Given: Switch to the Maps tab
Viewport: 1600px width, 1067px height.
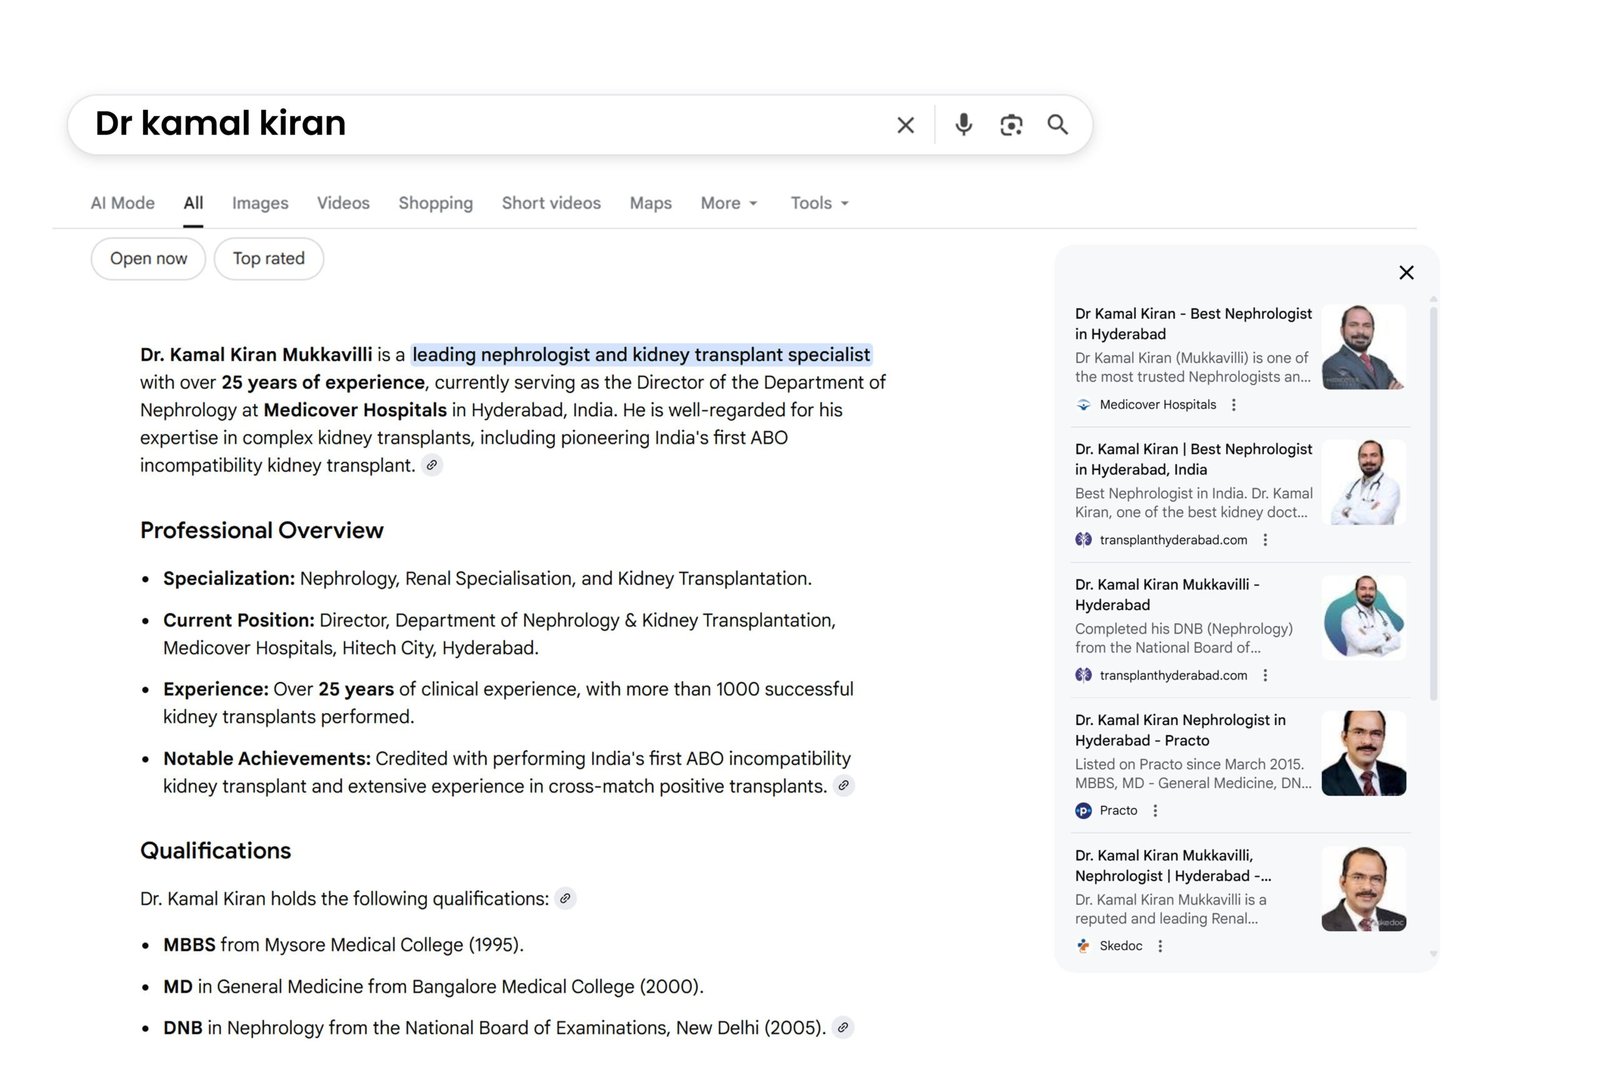Looking at the screenshot, I should (650, 203).
